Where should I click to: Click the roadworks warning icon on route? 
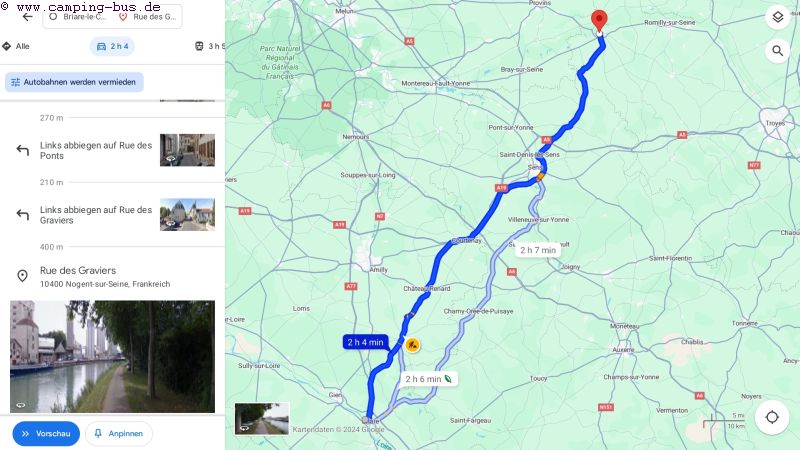point(412,345)
